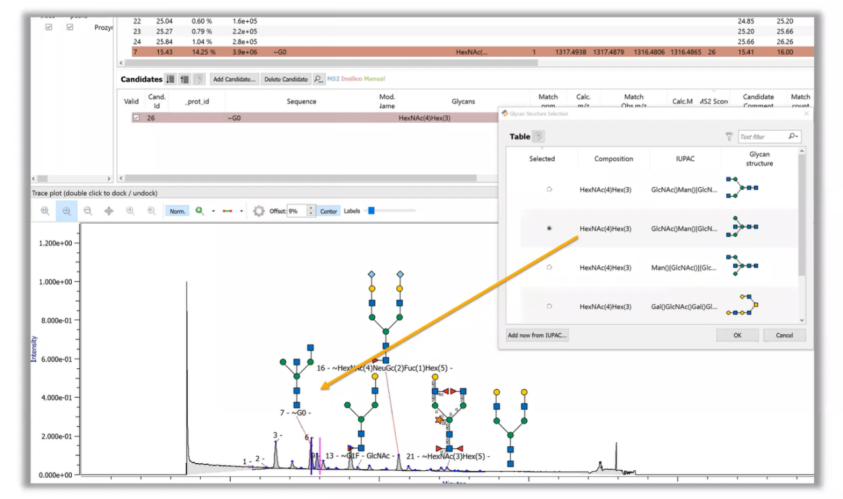The image size is (843, 499).
Task: Click the search icon after Delete Candidate
Action: pos(318,79)
